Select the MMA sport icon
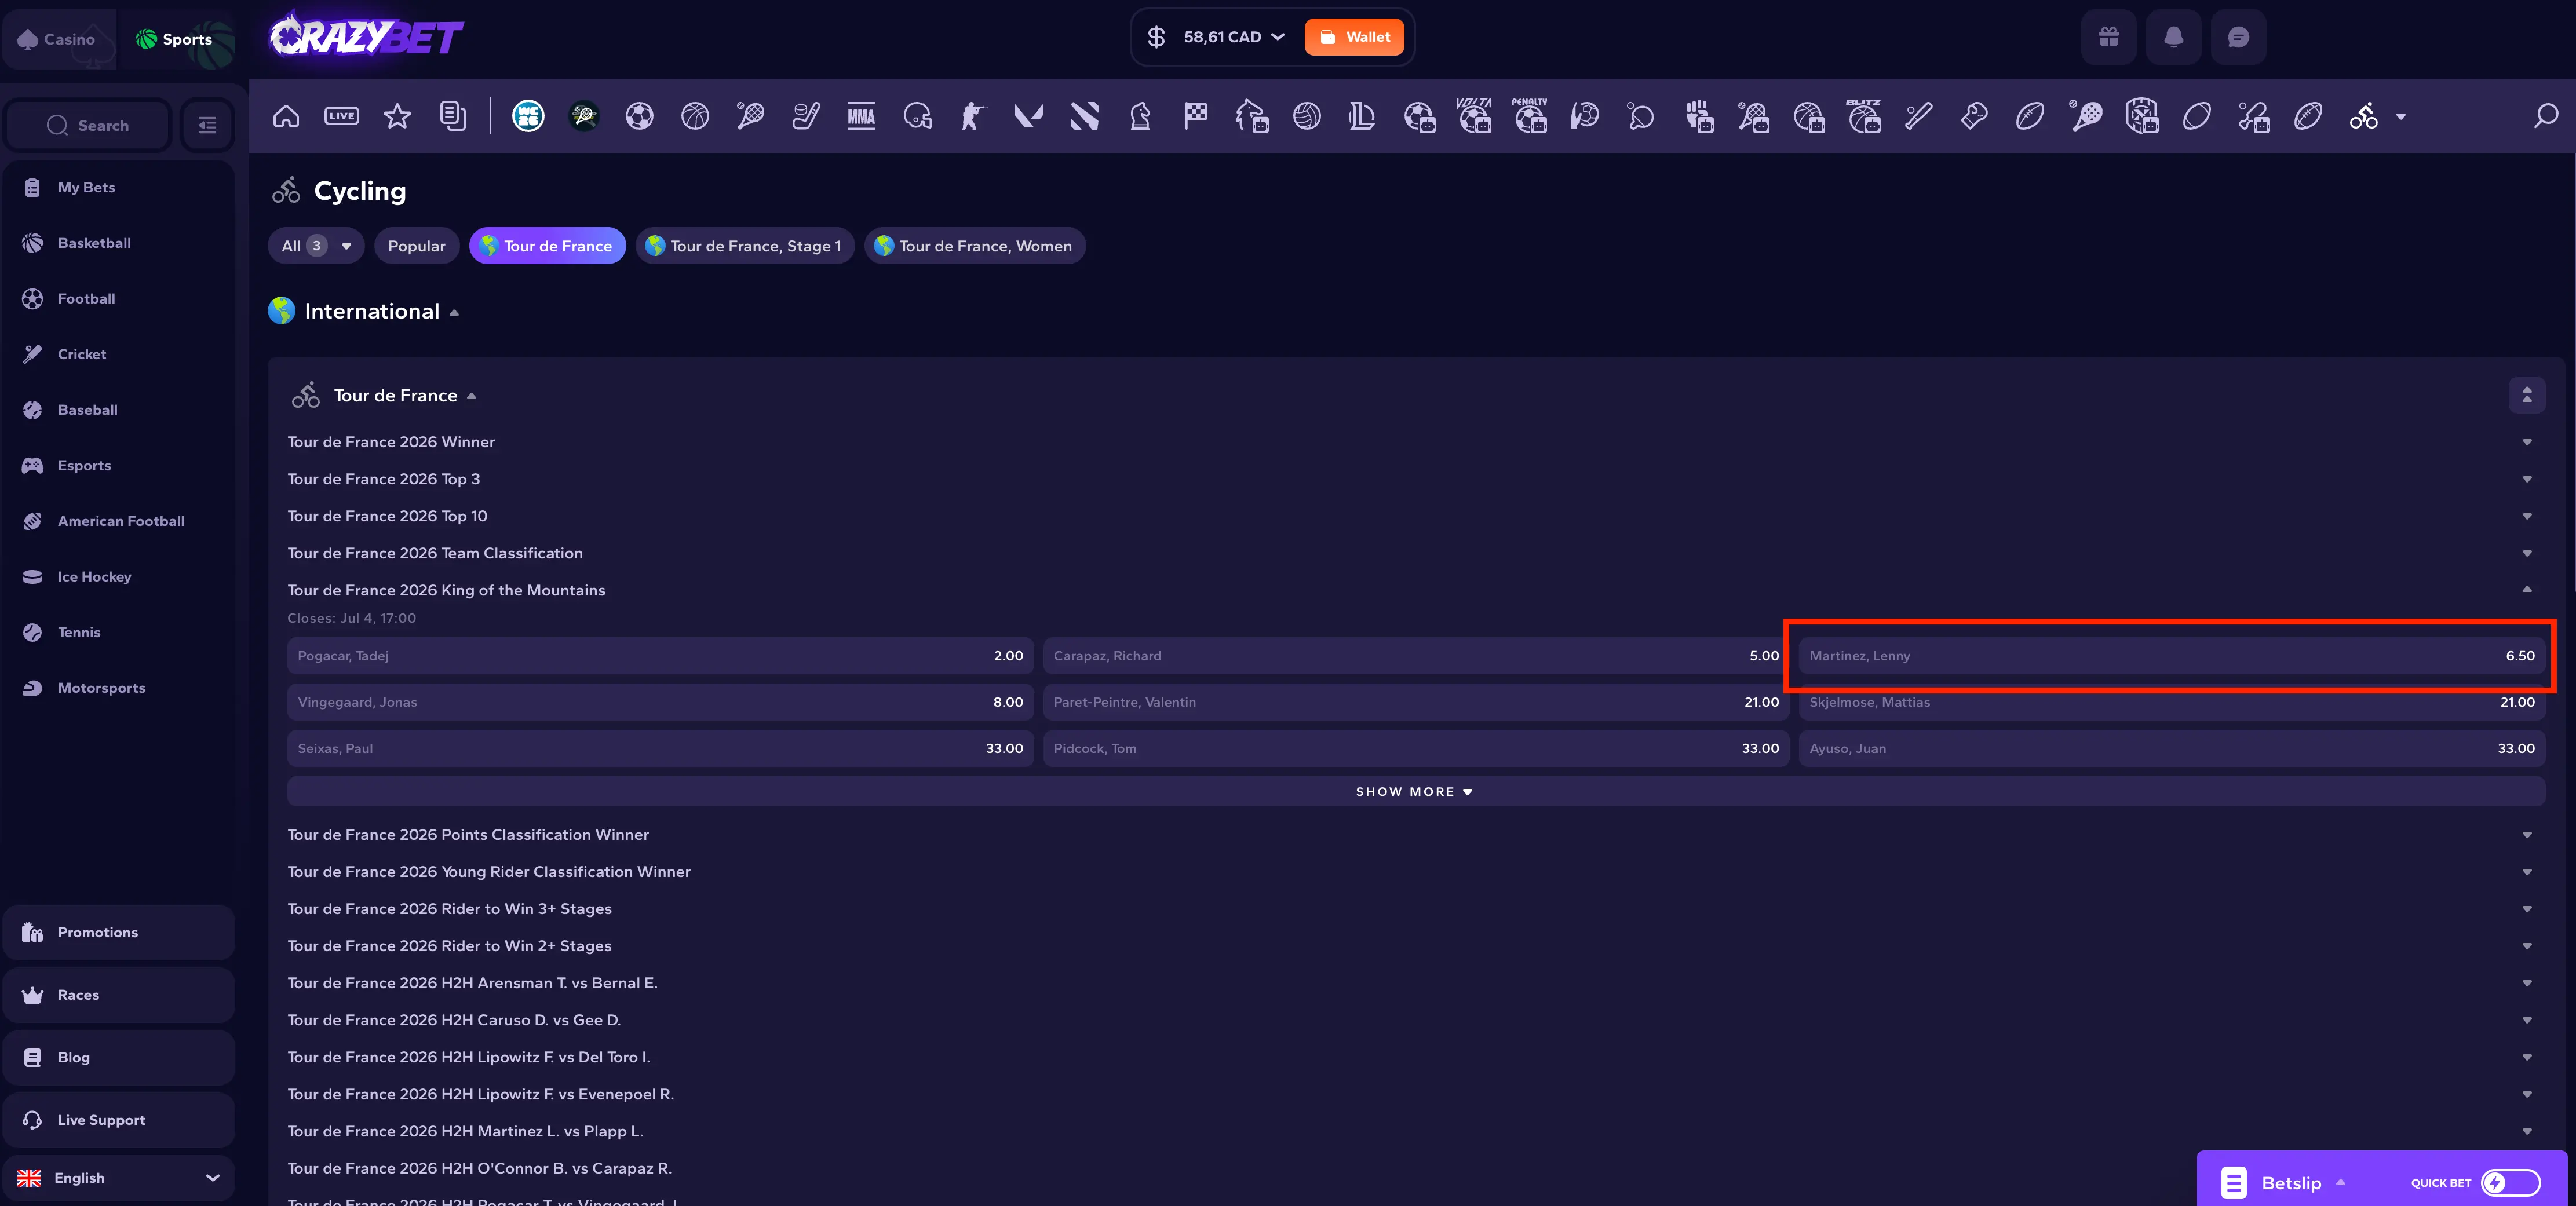Image resolution: width=2576 pixels, height=1206 pixels. pos(861,116)
